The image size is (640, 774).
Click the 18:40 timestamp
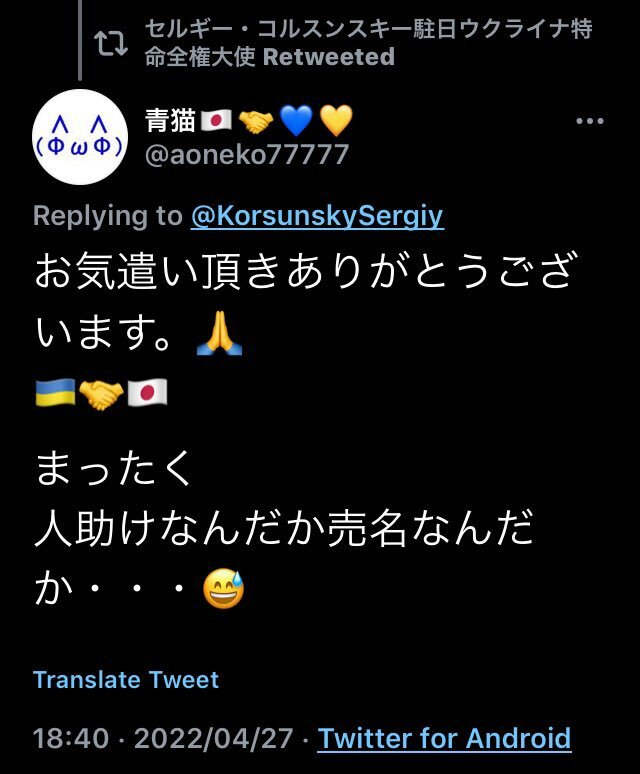[x=71, y=738]
